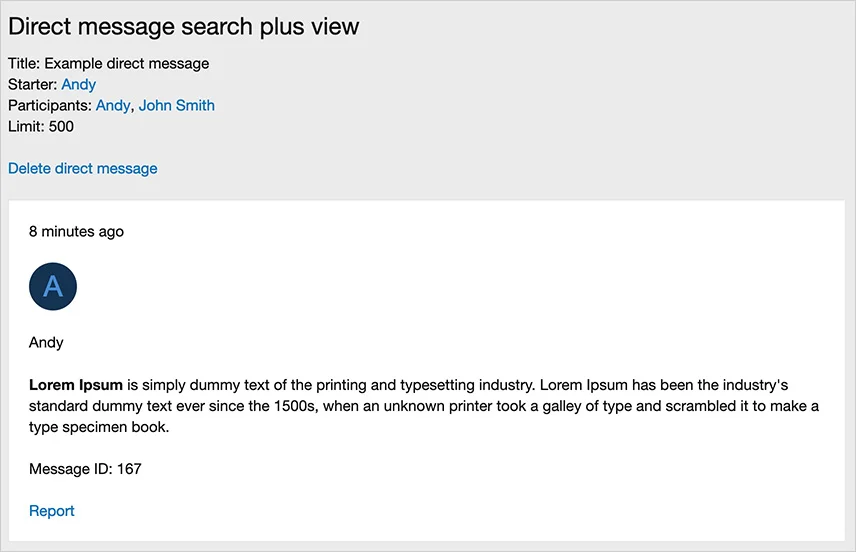Click the Delete direct message link

[x=83, y=168]
